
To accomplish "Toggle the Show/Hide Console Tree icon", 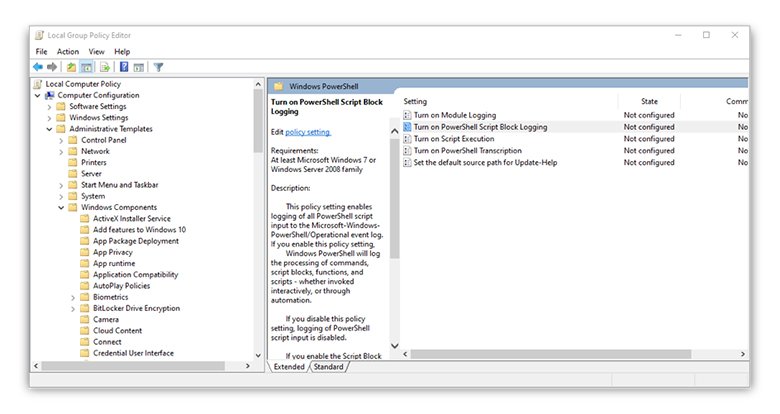I will [87, 67].
